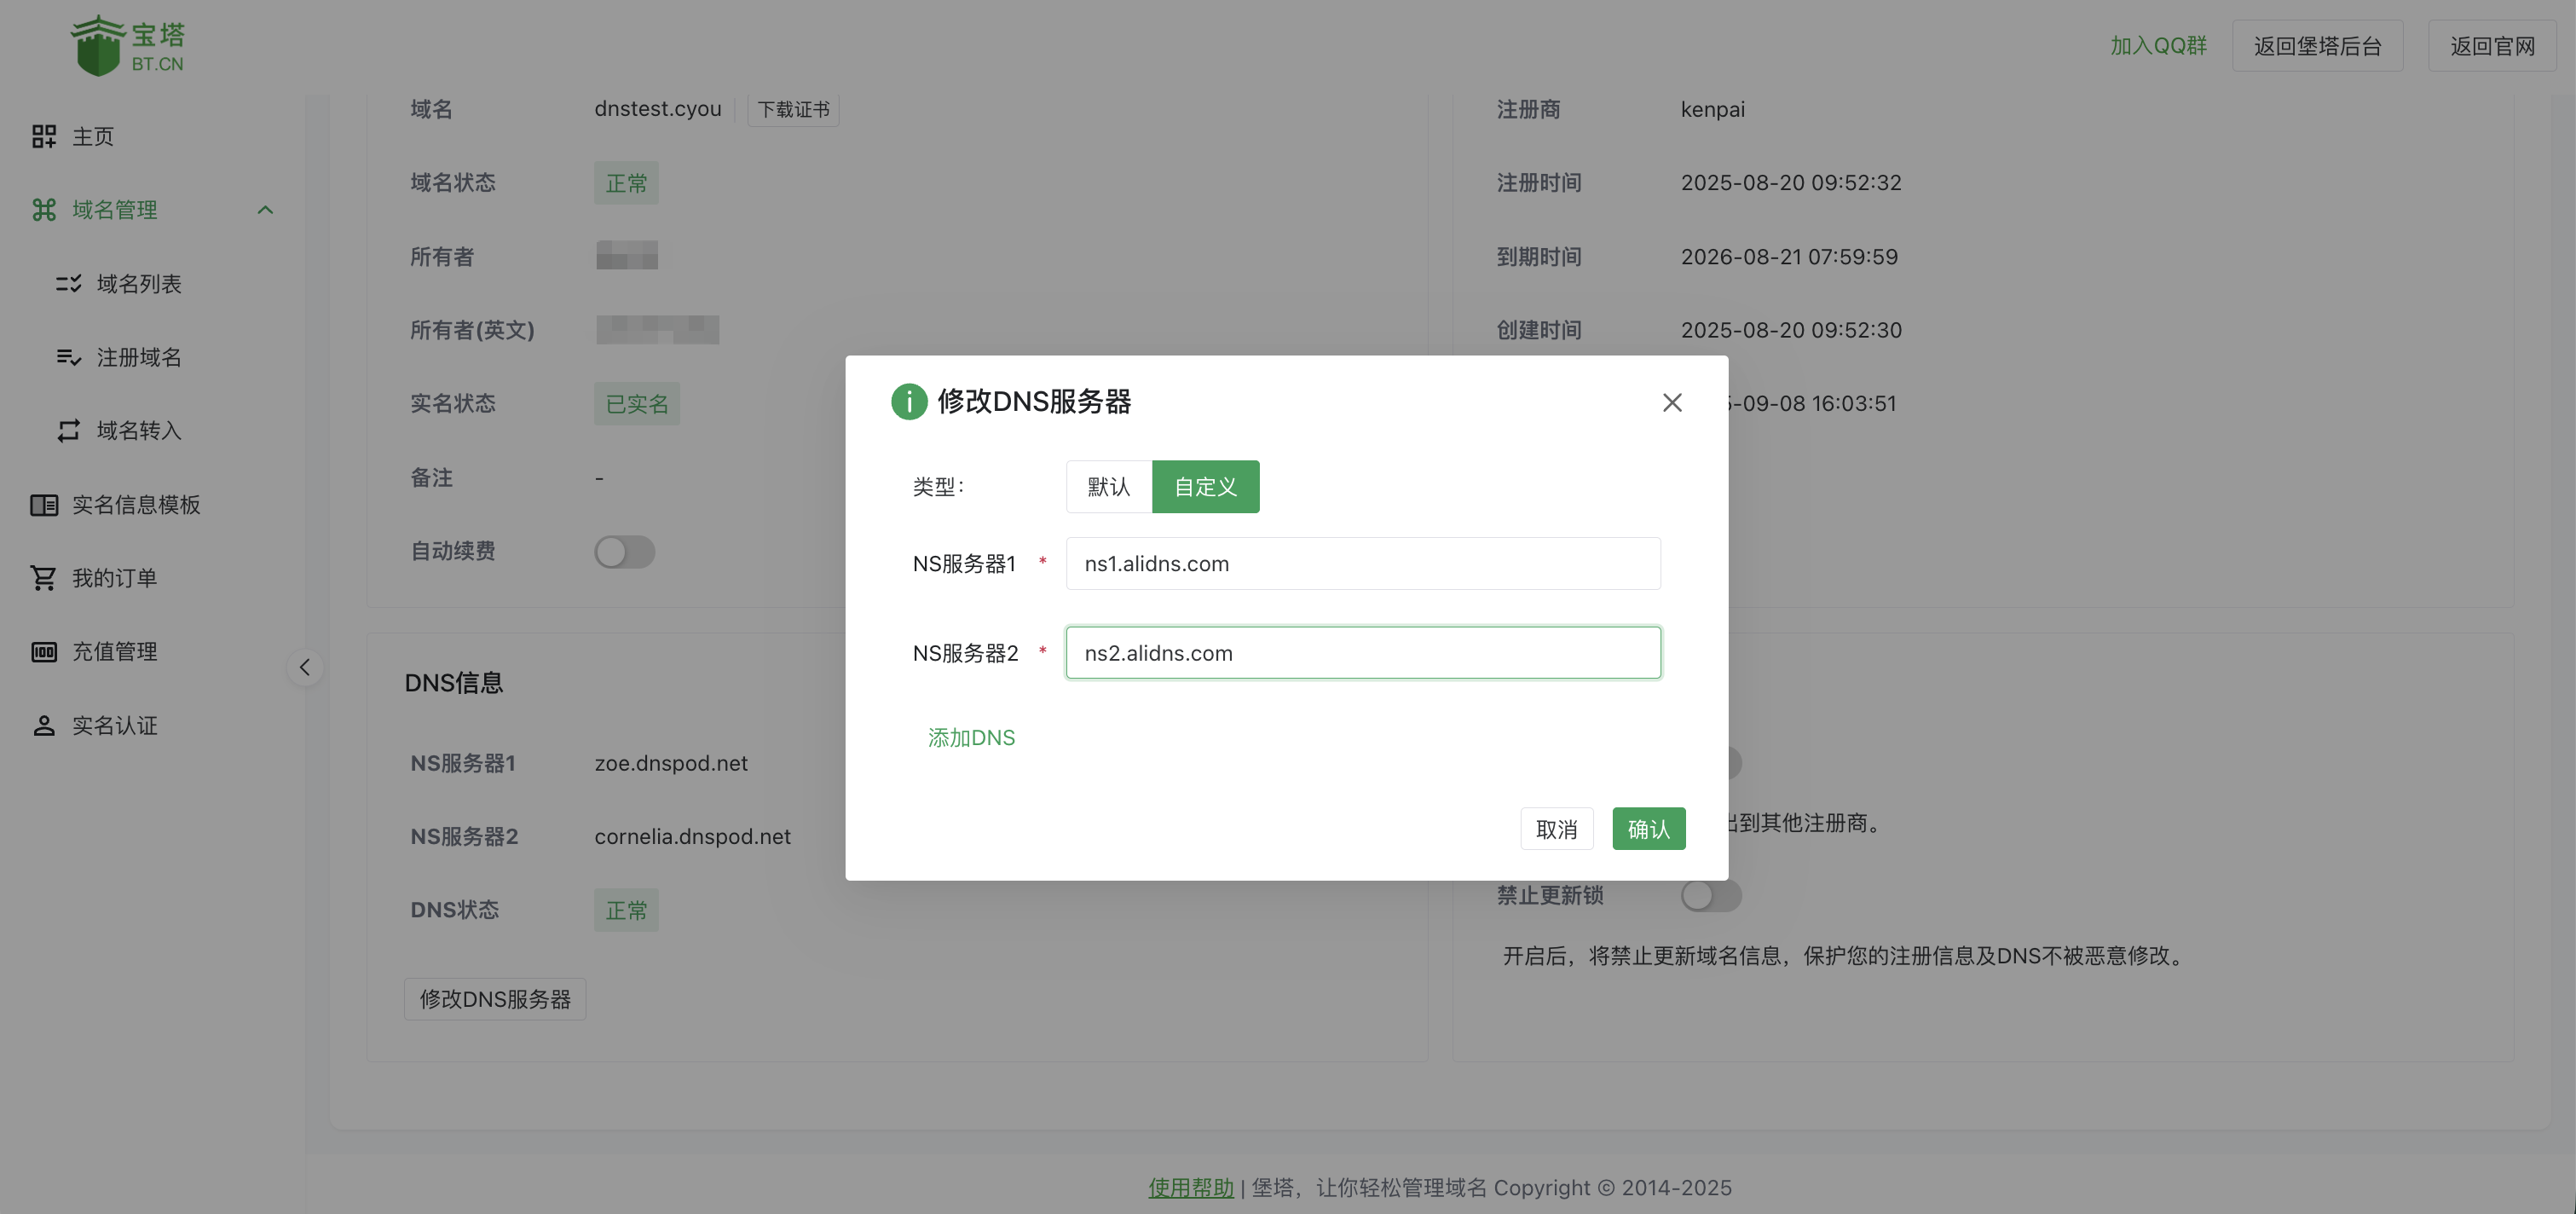Close the 修改DNS服务器 dialog
The width and height of the screenshot is (2576, 1214).
pos(1671,402)
